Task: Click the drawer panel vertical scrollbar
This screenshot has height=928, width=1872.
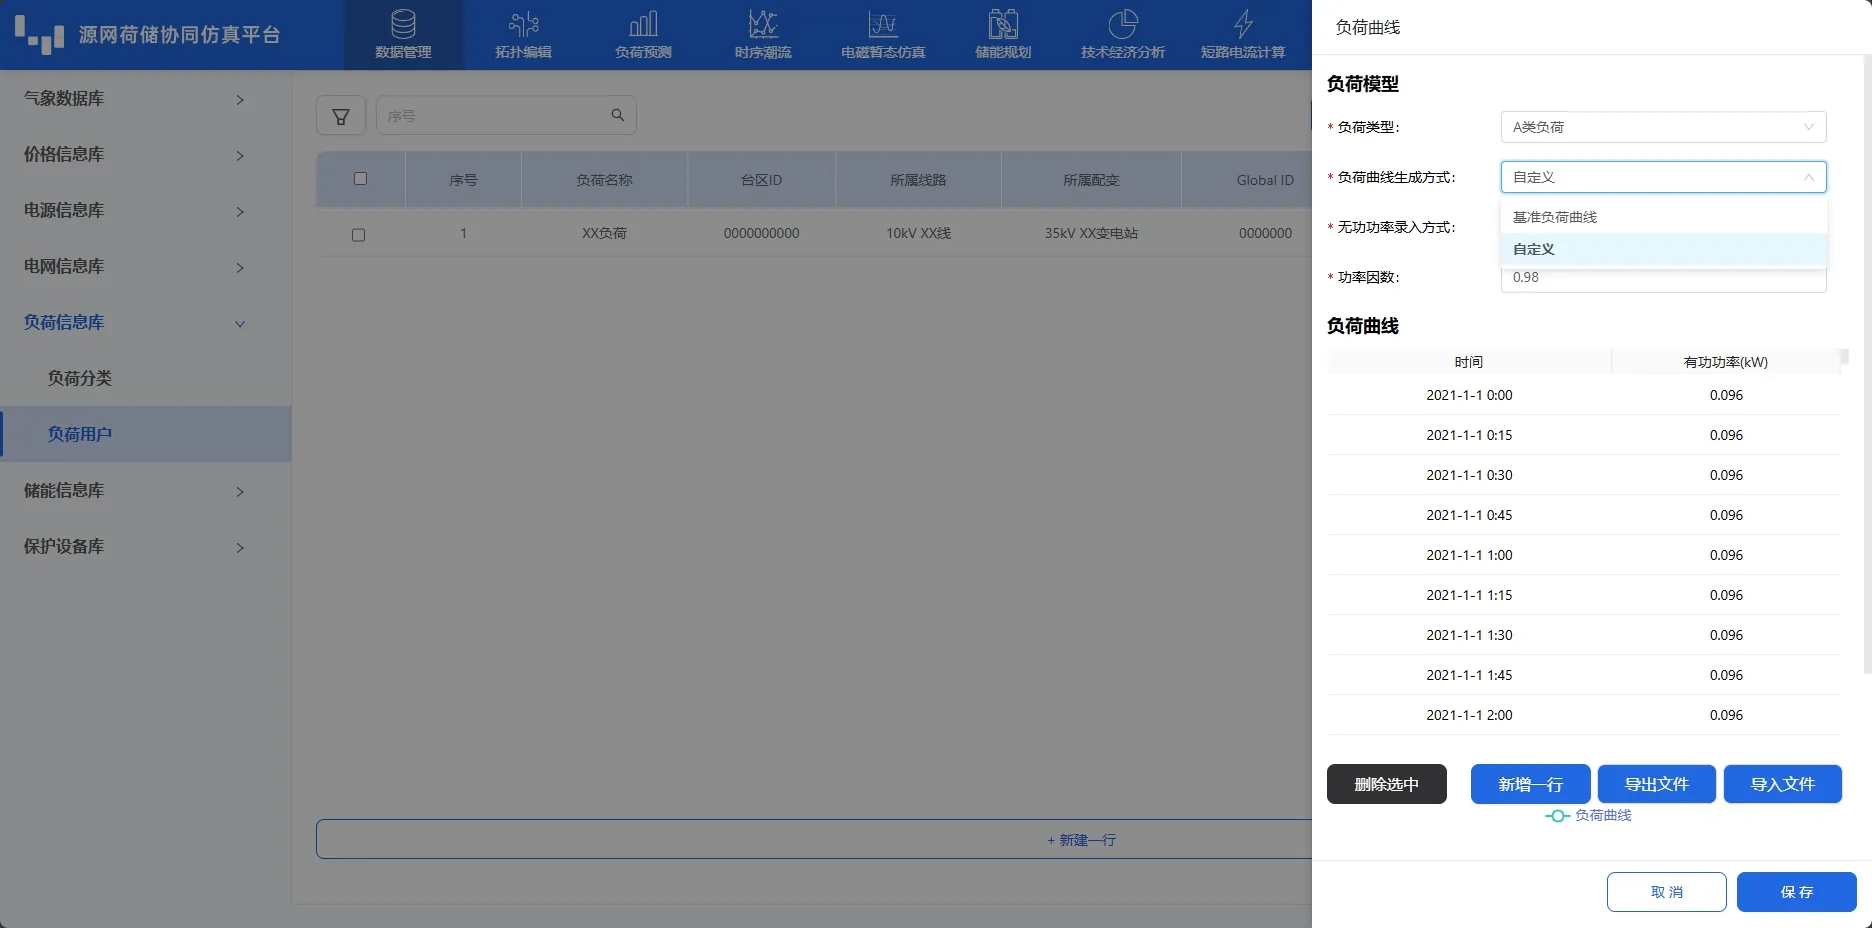Action: point(1867,364)
